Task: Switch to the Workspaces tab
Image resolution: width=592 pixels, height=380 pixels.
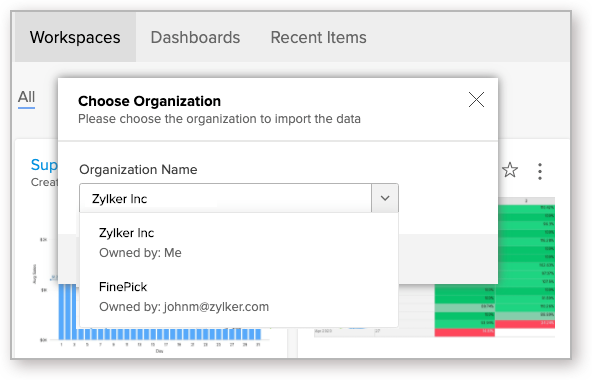Action: point(75,37)
